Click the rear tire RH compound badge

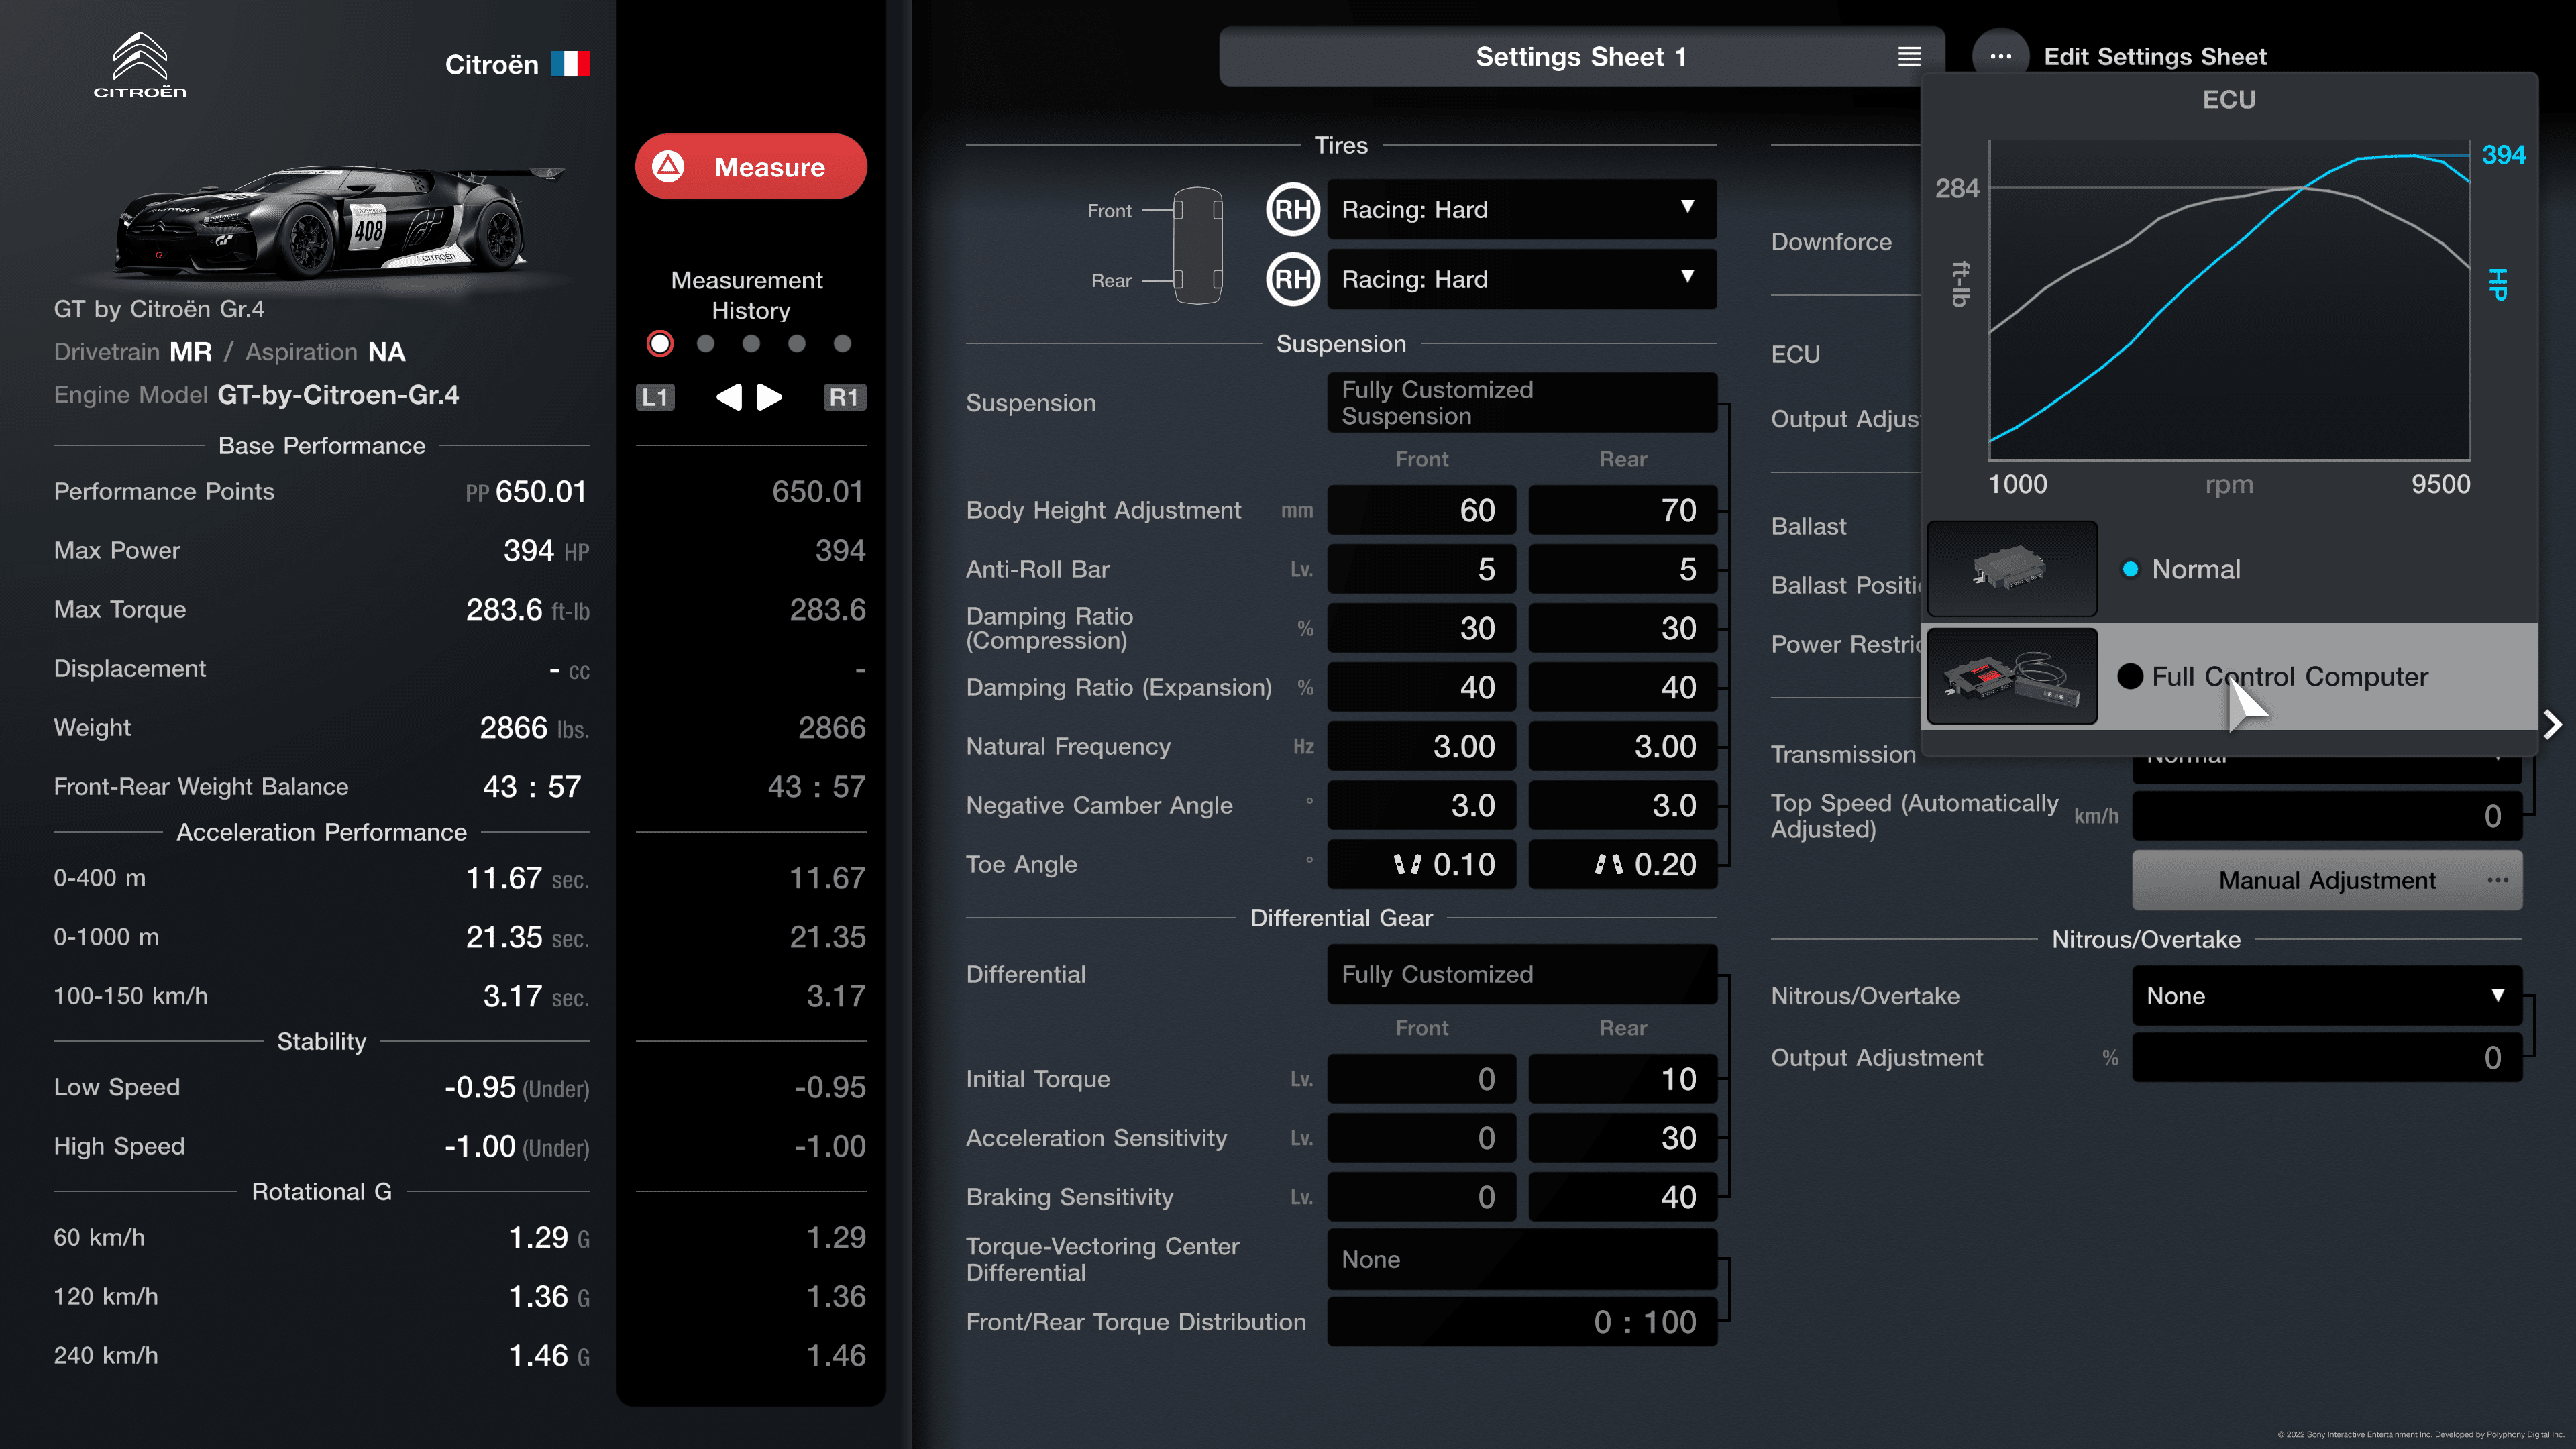1293,279
